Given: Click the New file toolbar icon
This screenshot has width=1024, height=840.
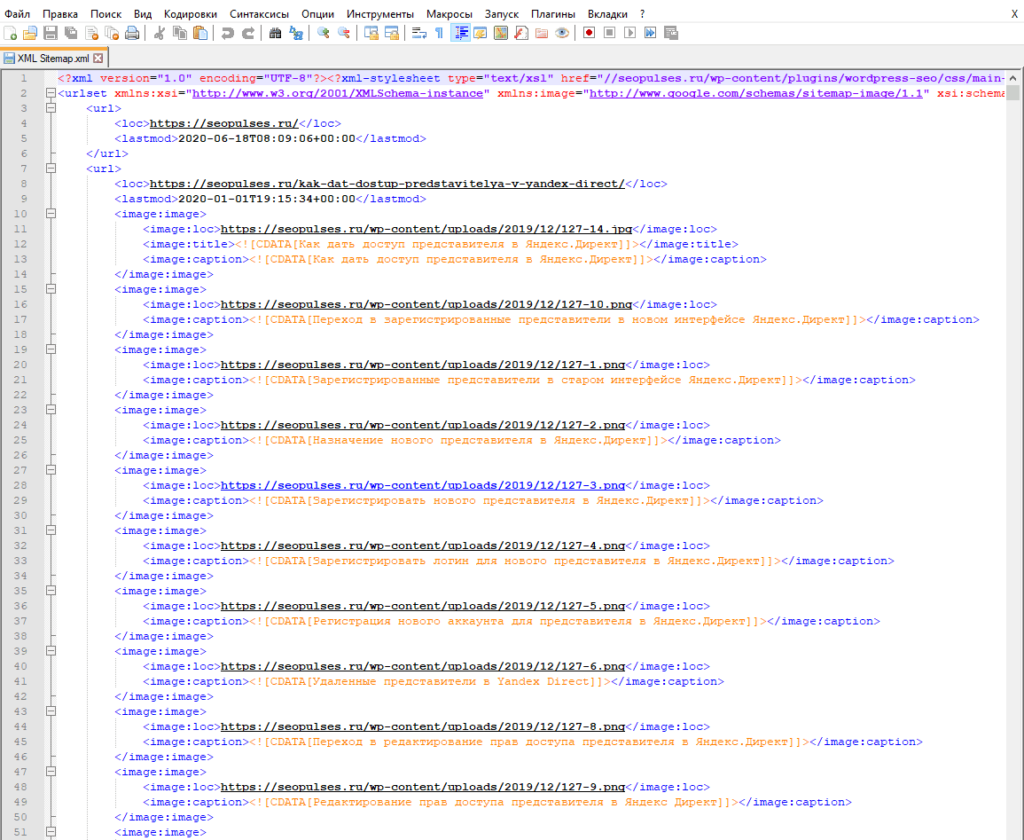Looking at the screenshot, I should pos(11,33).
